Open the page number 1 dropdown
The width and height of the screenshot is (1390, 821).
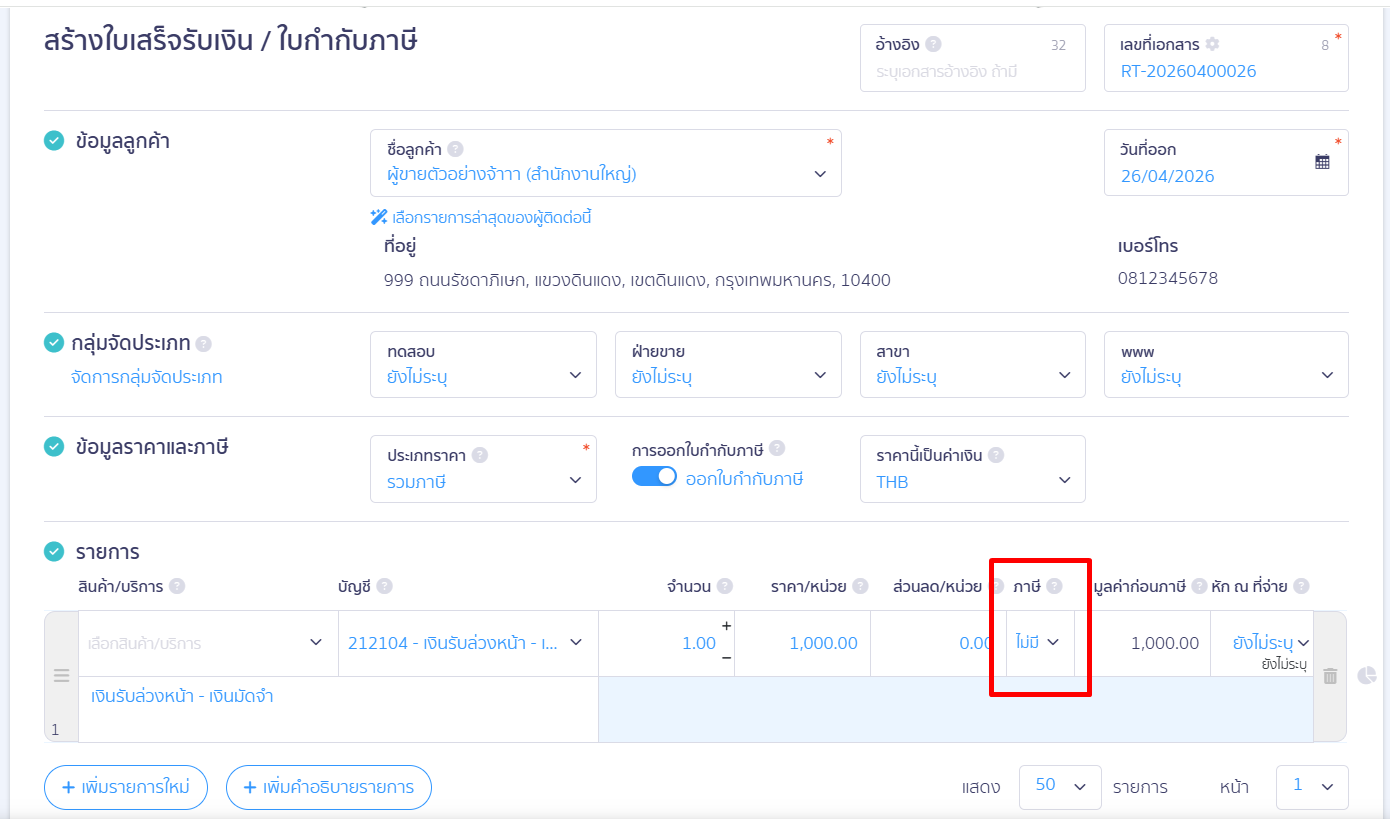pyautogui.click(x=1312, y=787)
